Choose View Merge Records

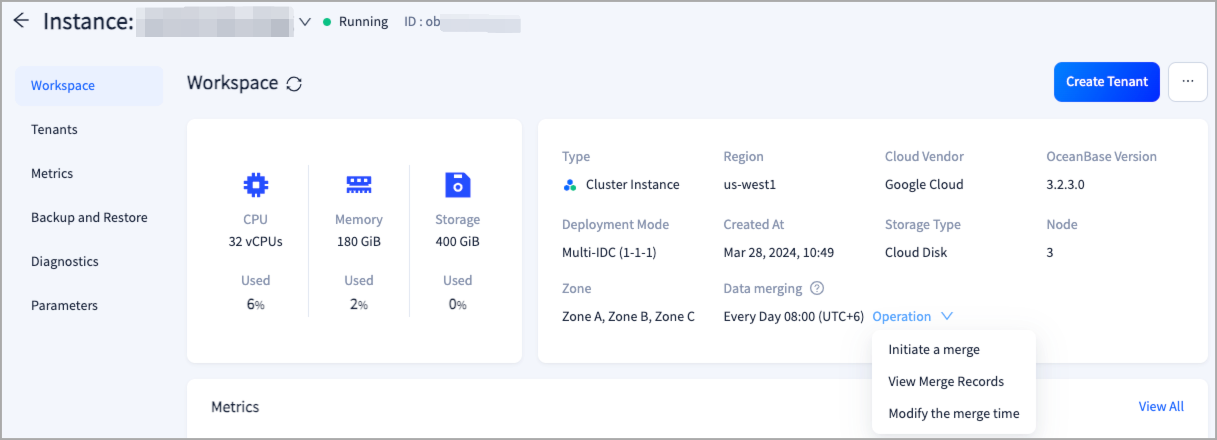click(x=946, y=381)
